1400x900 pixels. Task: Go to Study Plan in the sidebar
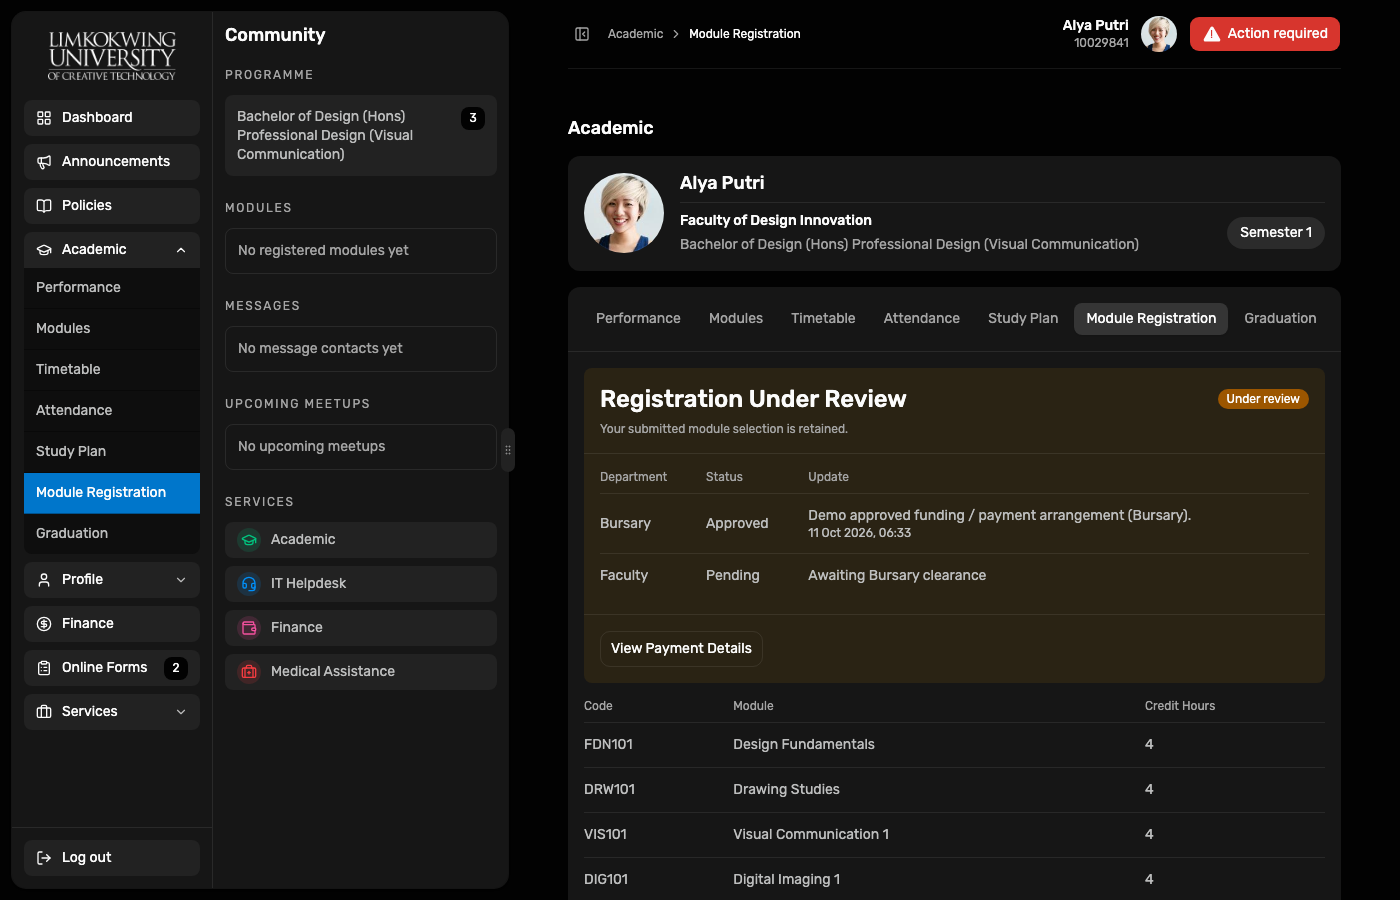tap(112, 452)
